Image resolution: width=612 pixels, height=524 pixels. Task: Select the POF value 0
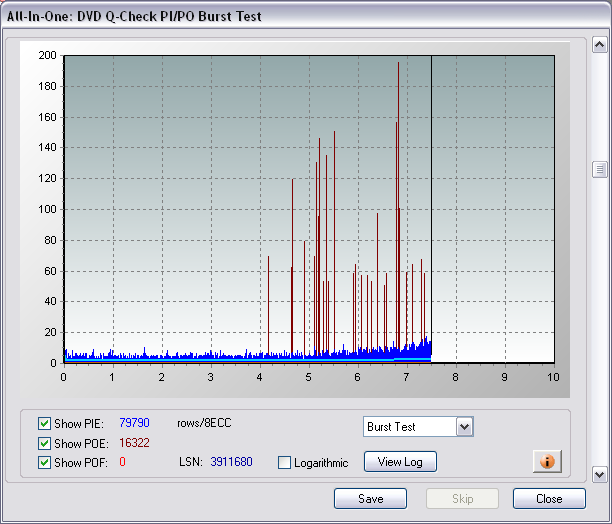[x=122, y=462]
